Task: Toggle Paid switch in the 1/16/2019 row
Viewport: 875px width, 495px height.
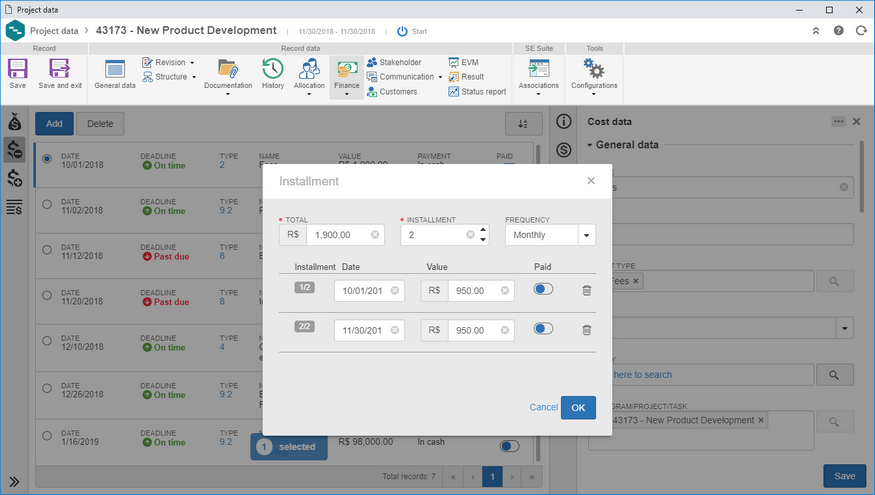Action: 509,446
